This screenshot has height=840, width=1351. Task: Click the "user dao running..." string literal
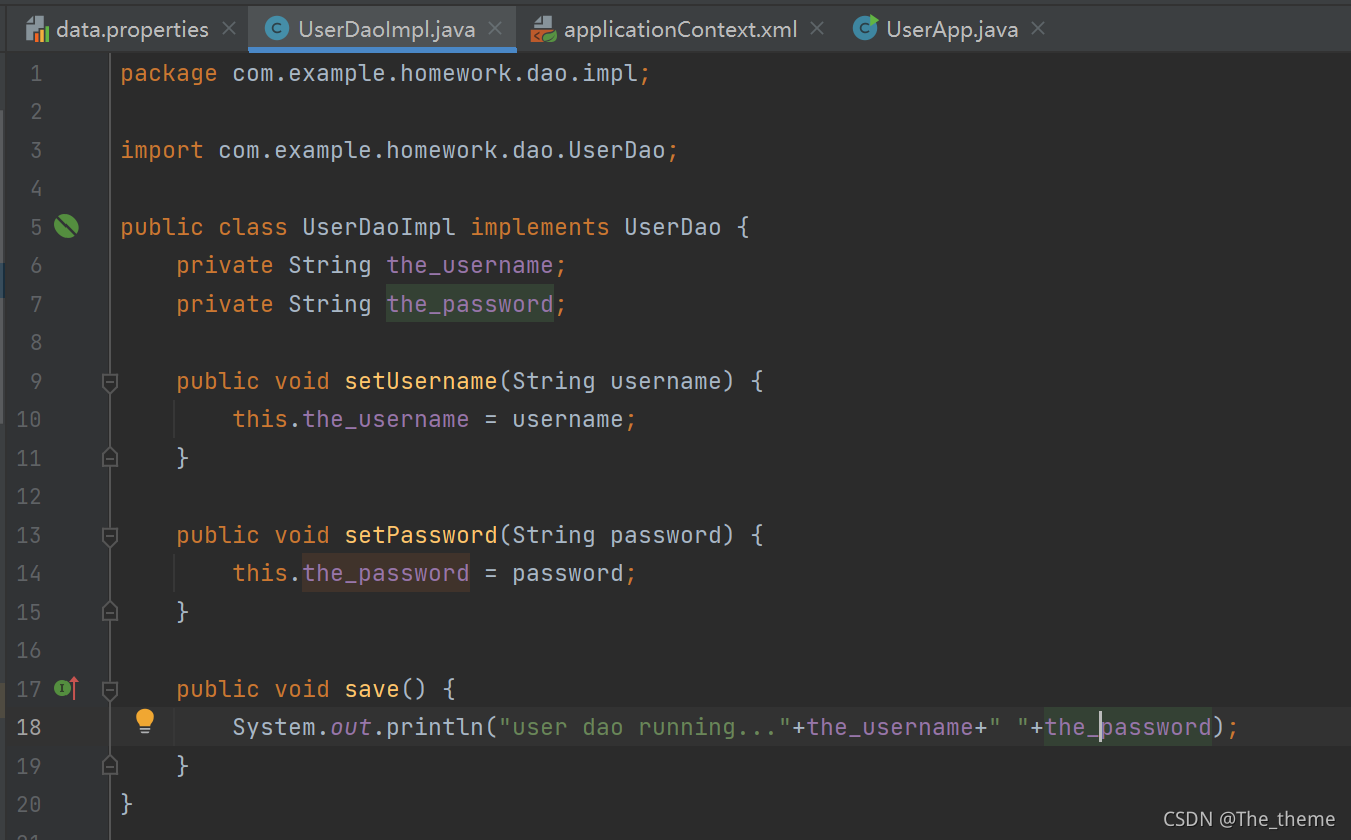tap(645, 727)
